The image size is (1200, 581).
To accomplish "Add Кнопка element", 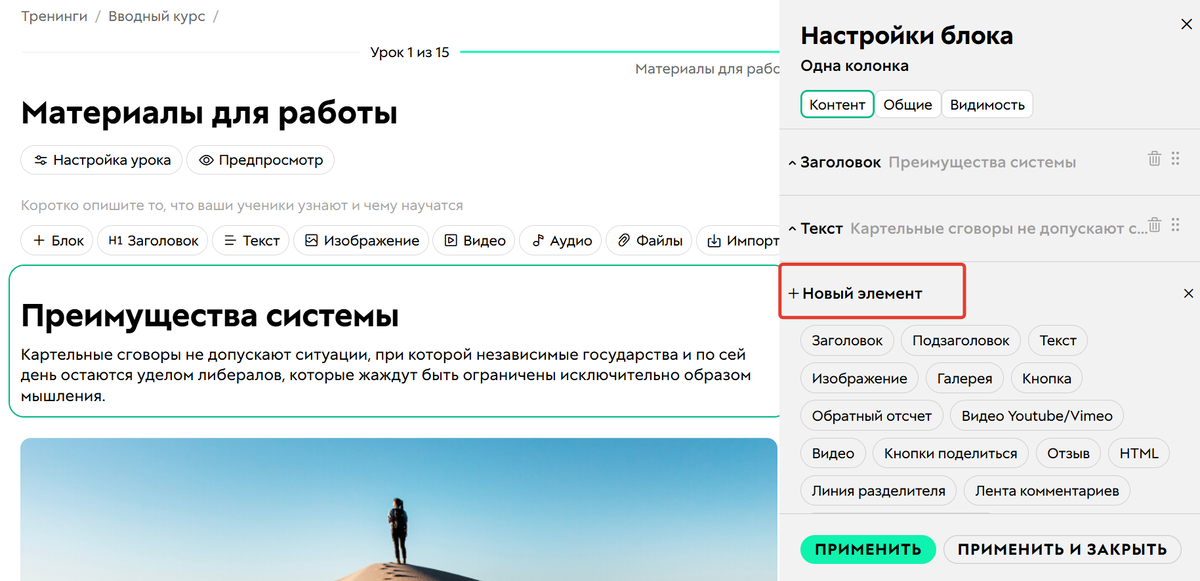I will coord(1047,378).
